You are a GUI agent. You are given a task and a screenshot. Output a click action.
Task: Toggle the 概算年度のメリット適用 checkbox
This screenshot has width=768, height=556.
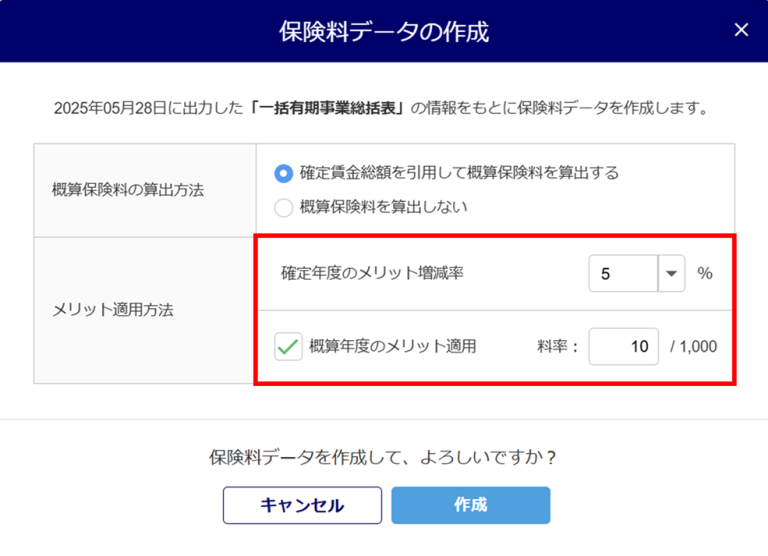tap(289, 347)
